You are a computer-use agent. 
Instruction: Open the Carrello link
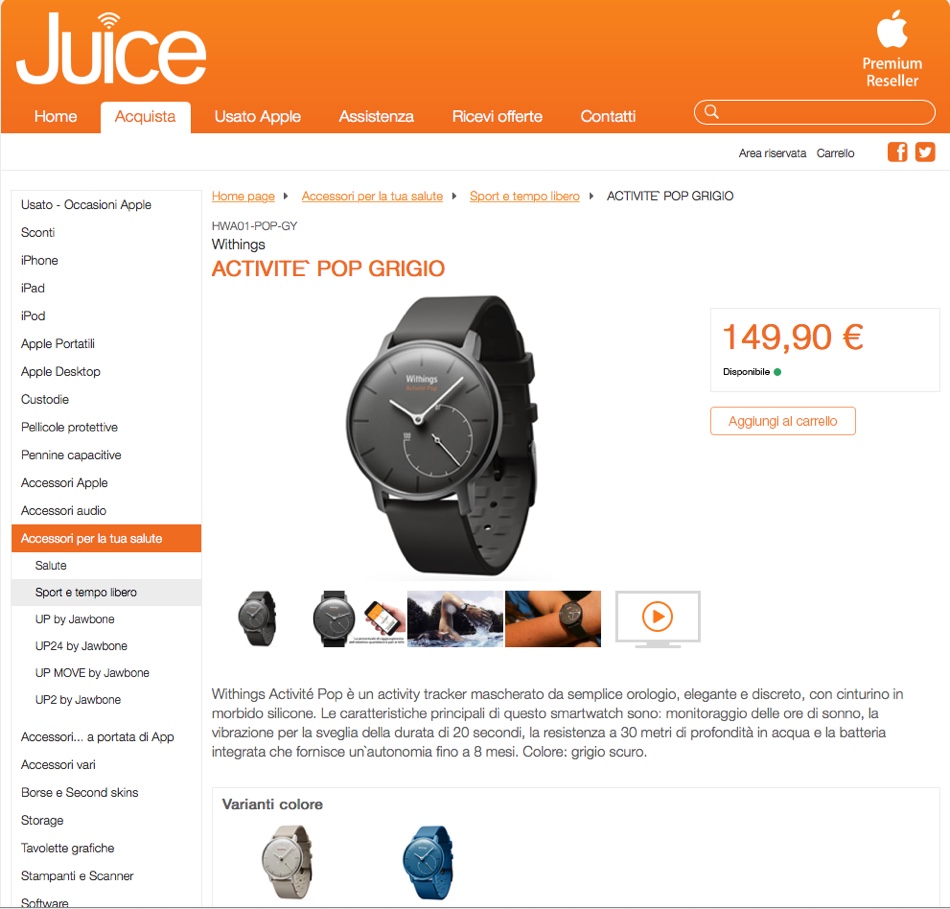tap(835, 153)
